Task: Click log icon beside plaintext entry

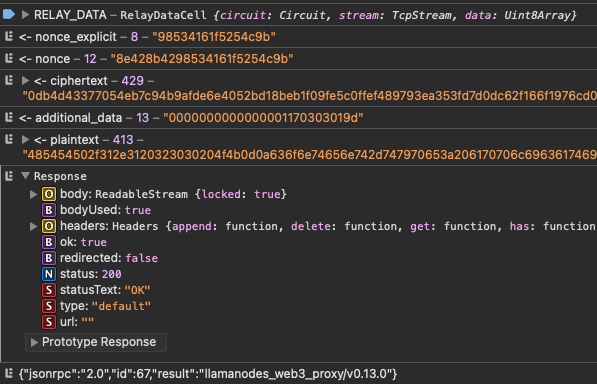Action: [9, 140]
